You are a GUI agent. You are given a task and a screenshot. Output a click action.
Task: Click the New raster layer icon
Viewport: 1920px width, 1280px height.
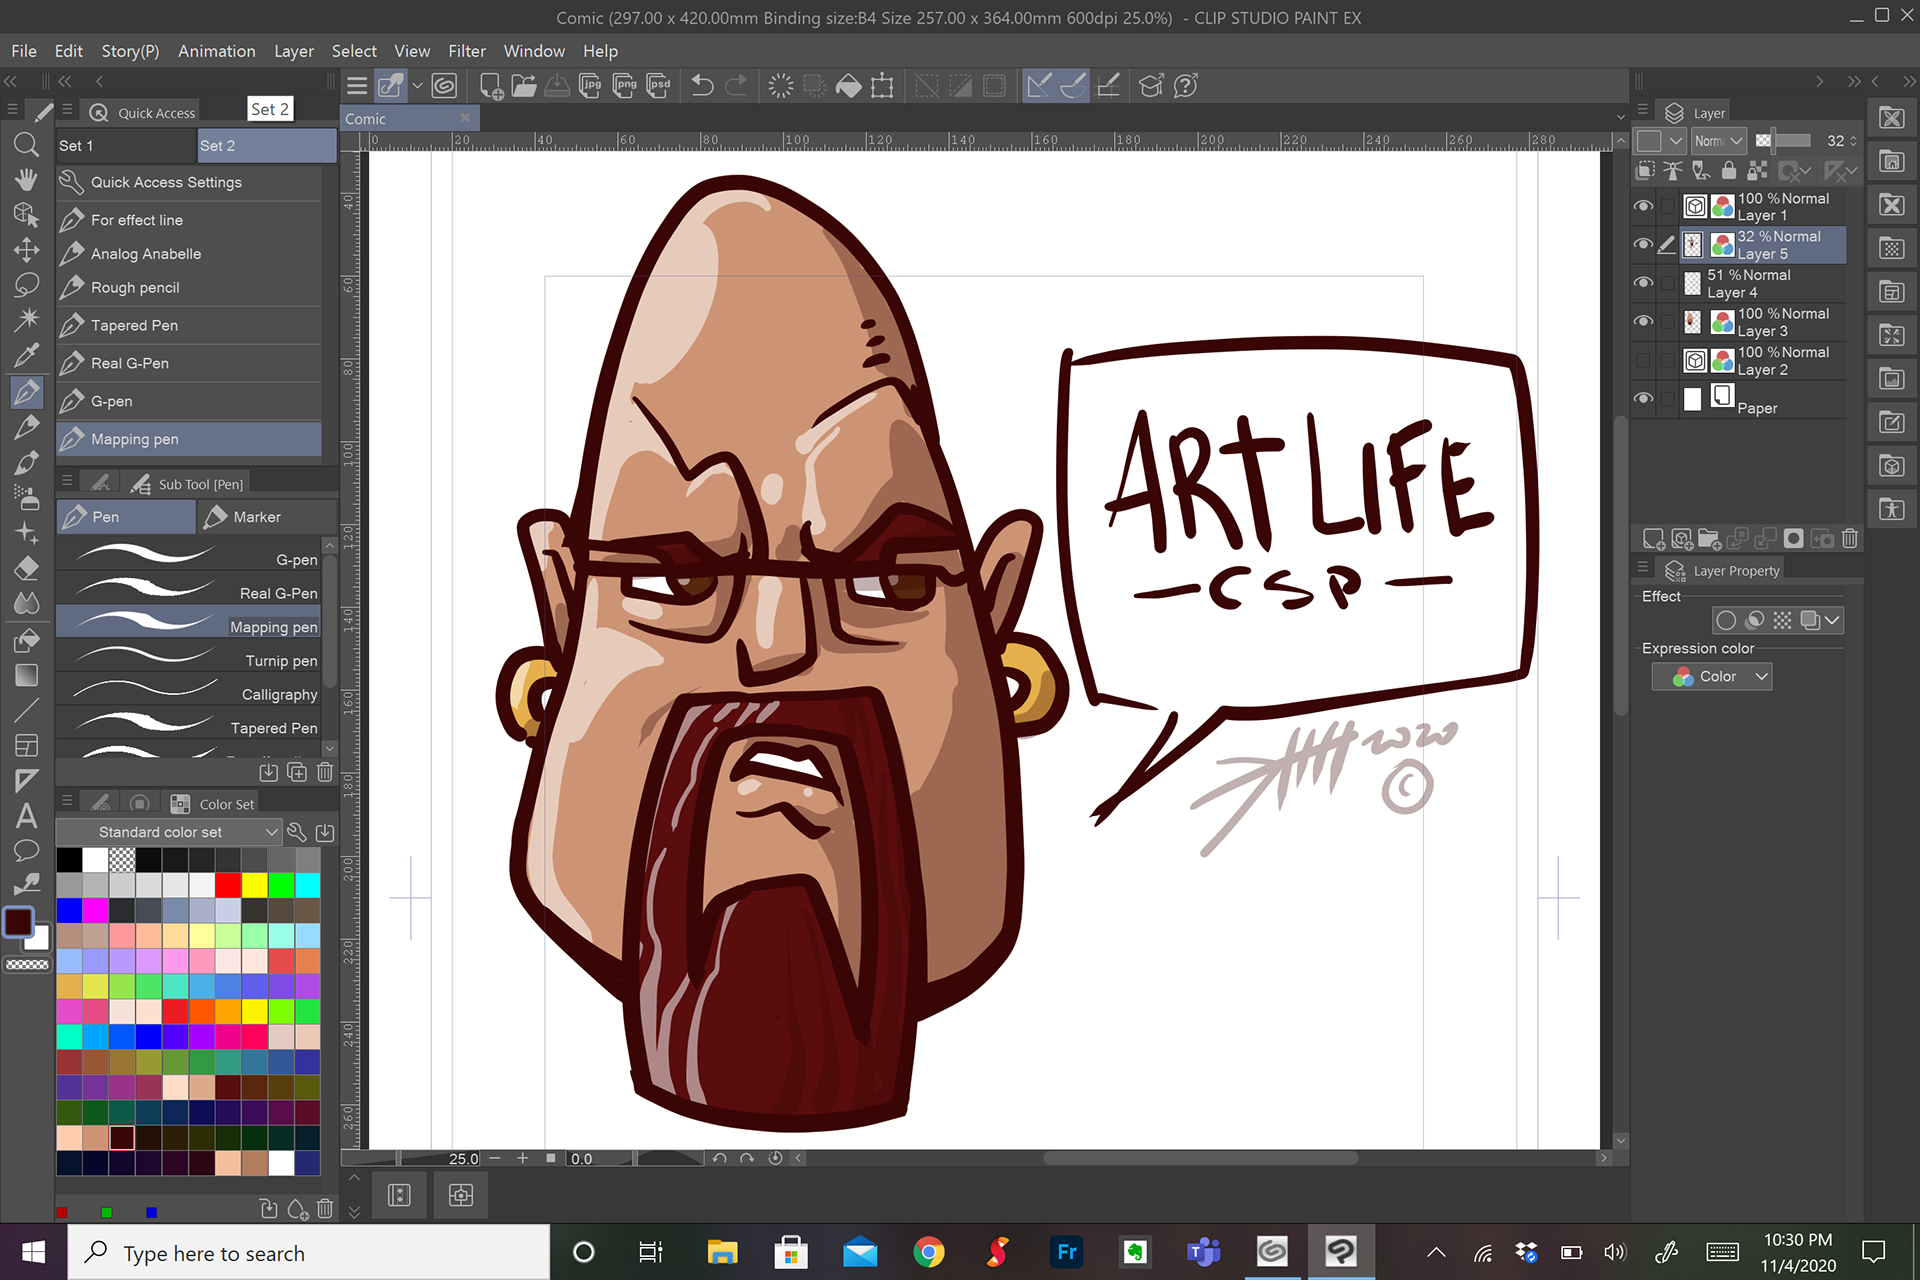(x=1654, y=539)
